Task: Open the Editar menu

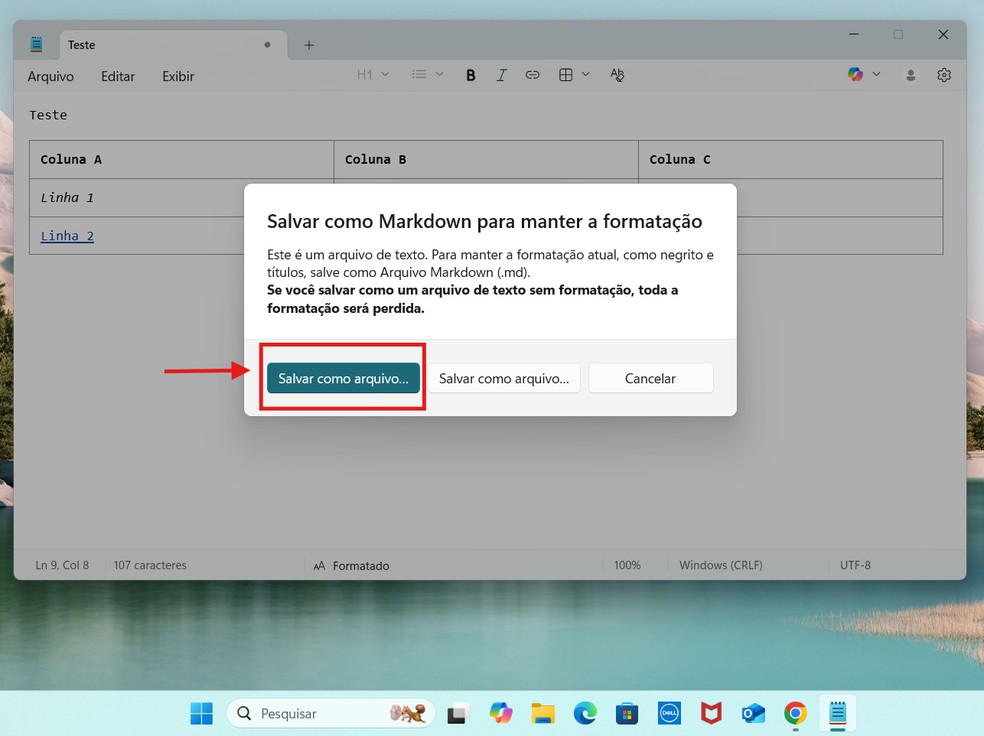Action: point(118,77)
